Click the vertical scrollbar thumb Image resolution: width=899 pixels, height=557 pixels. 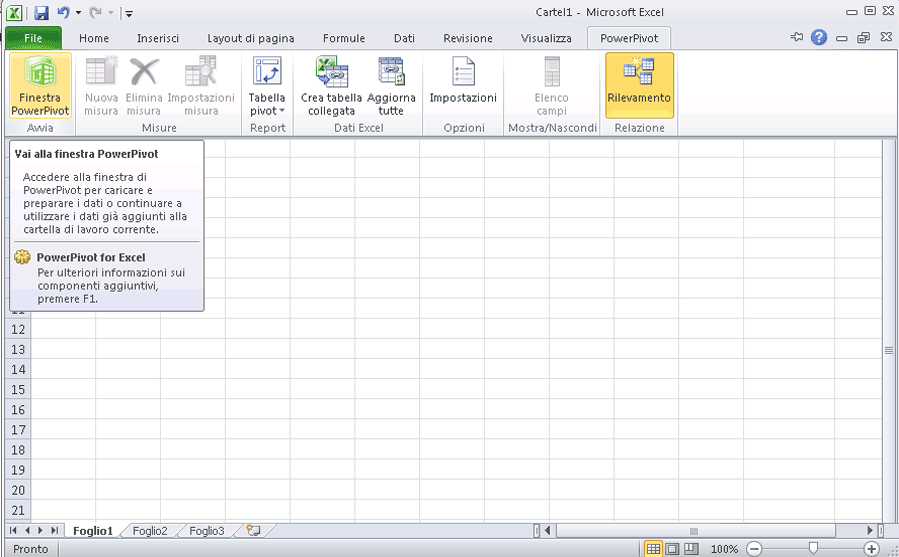click(x=889, y=350)
